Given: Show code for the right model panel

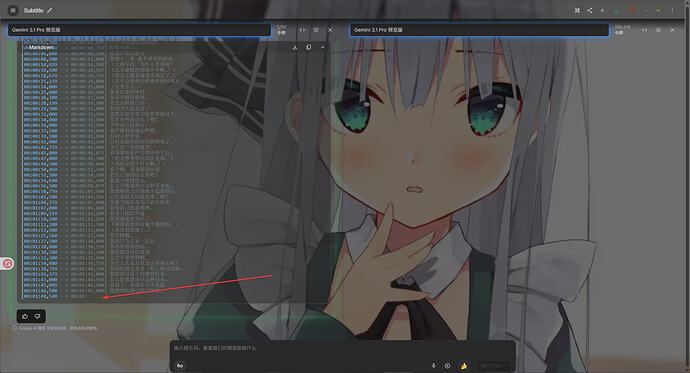Looking at the screenshot, I should 644,30.
